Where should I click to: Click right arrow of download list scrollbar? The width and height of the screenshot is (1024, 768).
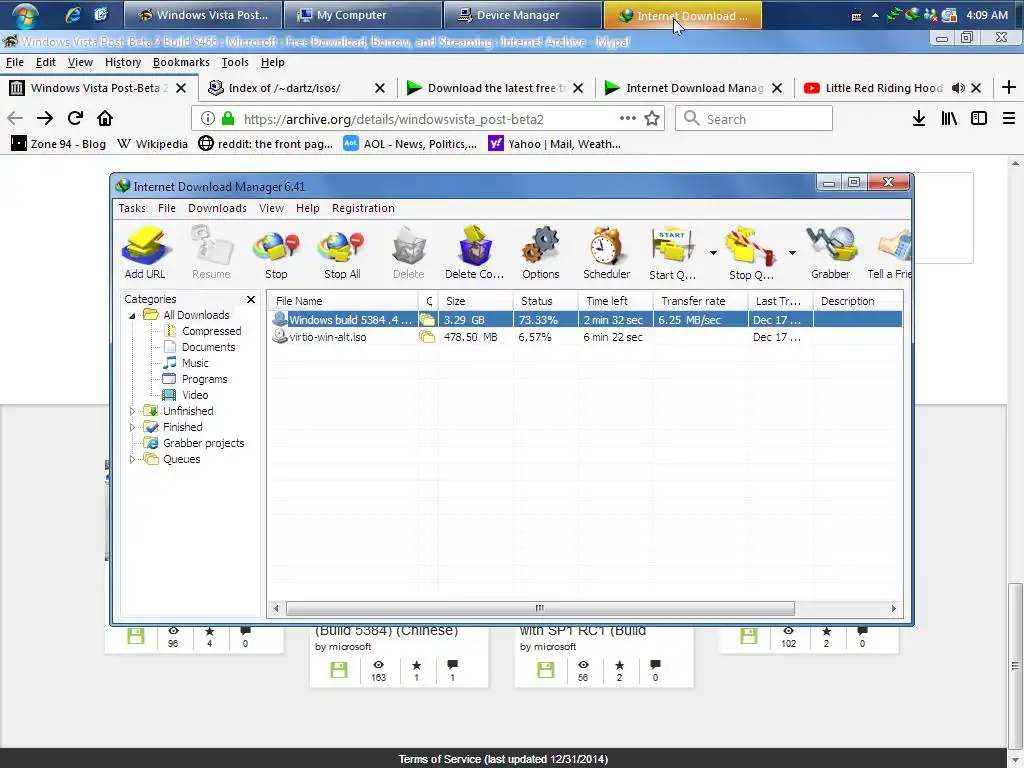click(x=894, y=609)
